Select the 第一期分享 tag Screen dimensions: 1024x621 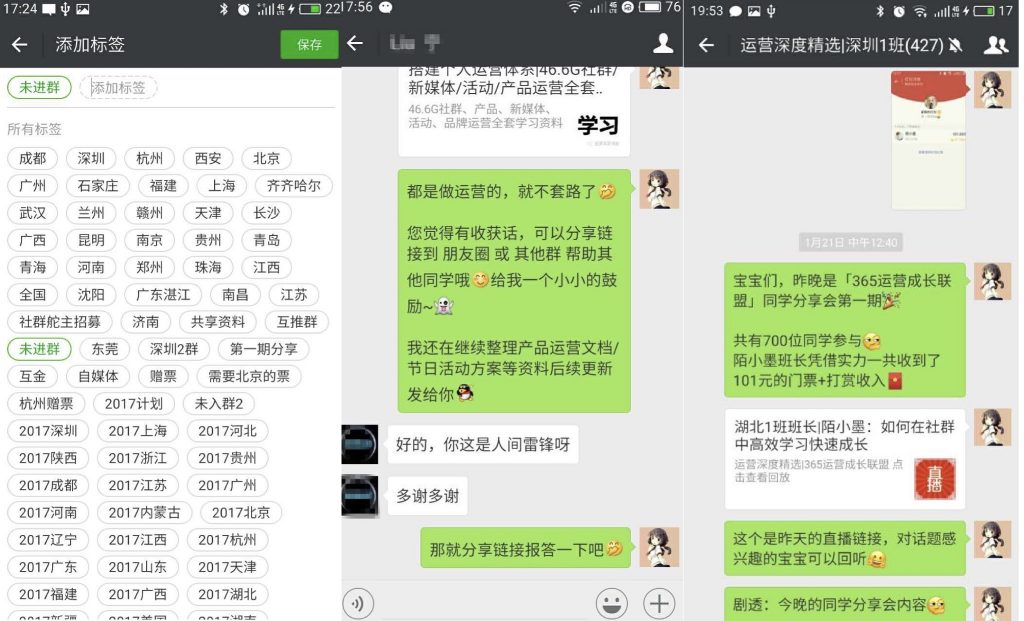pos(264,349)
